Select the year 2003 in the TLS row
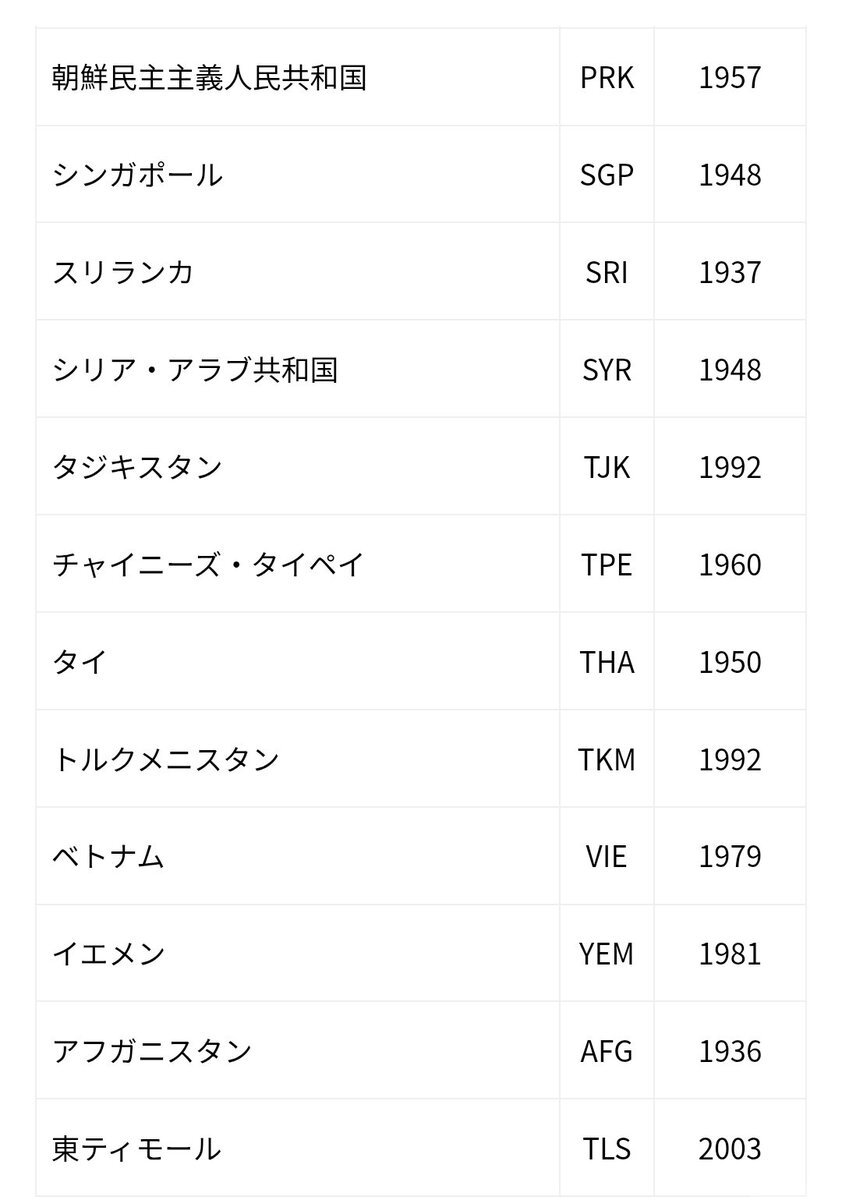Screen dimensions: 842x1200 [x=730, y=1149]
